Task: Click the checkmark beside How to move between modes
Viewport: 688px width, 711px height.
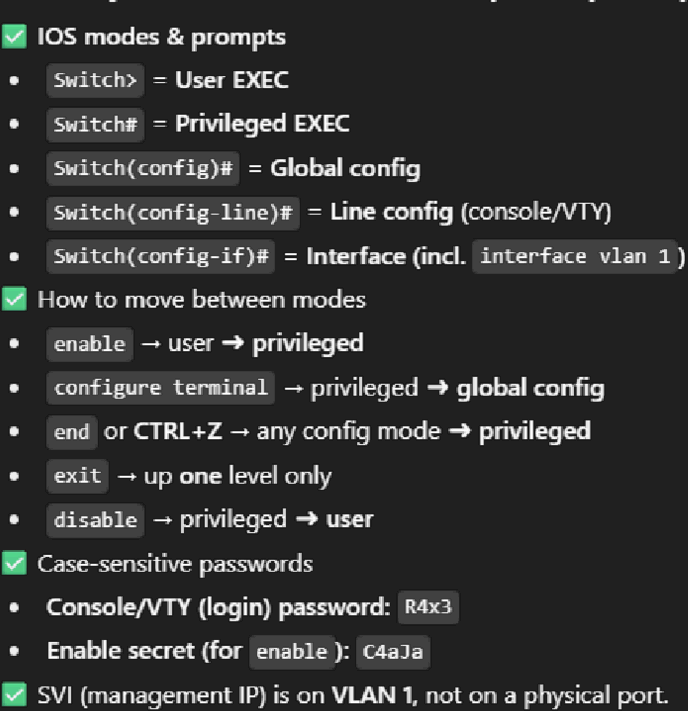Action: click(x=14, y=299)
